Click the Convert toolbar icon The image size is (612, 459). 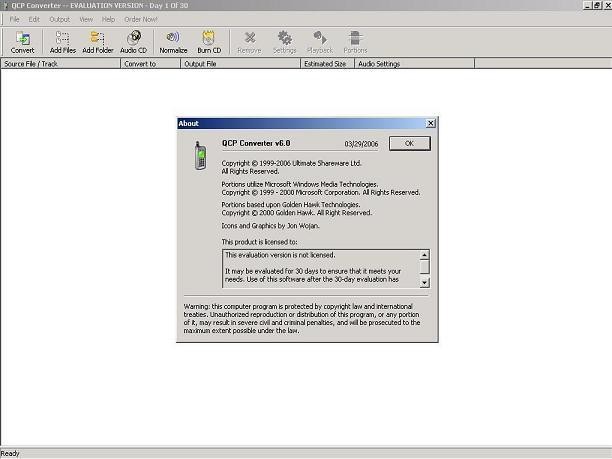point(23,42)
